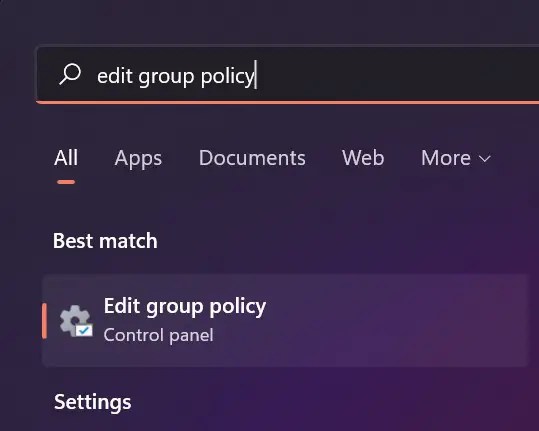Click the gear icon for Edit group policy
Image resolution: width=539 pixels, height=431 pixels.
76,321
